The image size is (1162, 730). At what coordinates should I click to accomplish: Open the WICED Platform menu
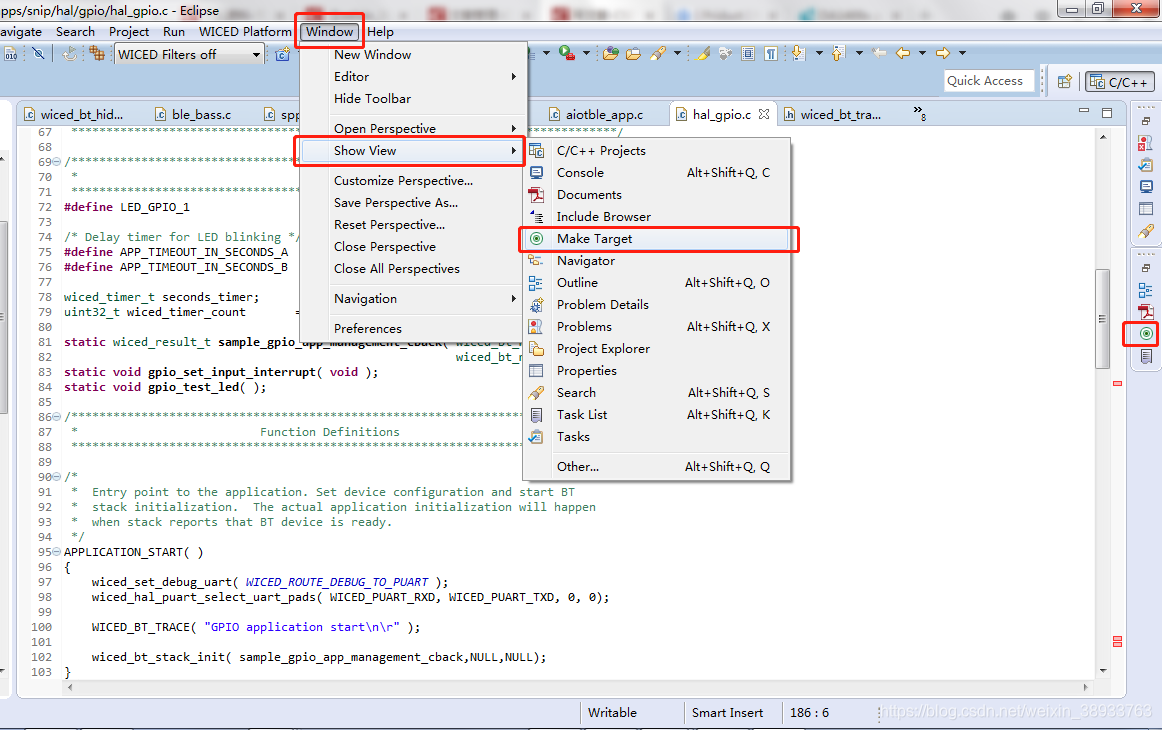pos(245,32)
